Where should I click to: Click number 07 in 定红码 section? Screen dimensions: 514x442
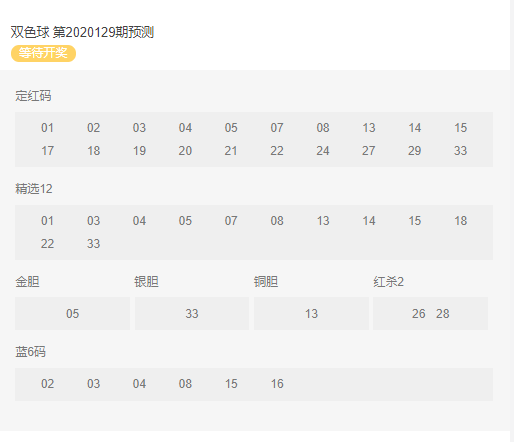(277, 128)
